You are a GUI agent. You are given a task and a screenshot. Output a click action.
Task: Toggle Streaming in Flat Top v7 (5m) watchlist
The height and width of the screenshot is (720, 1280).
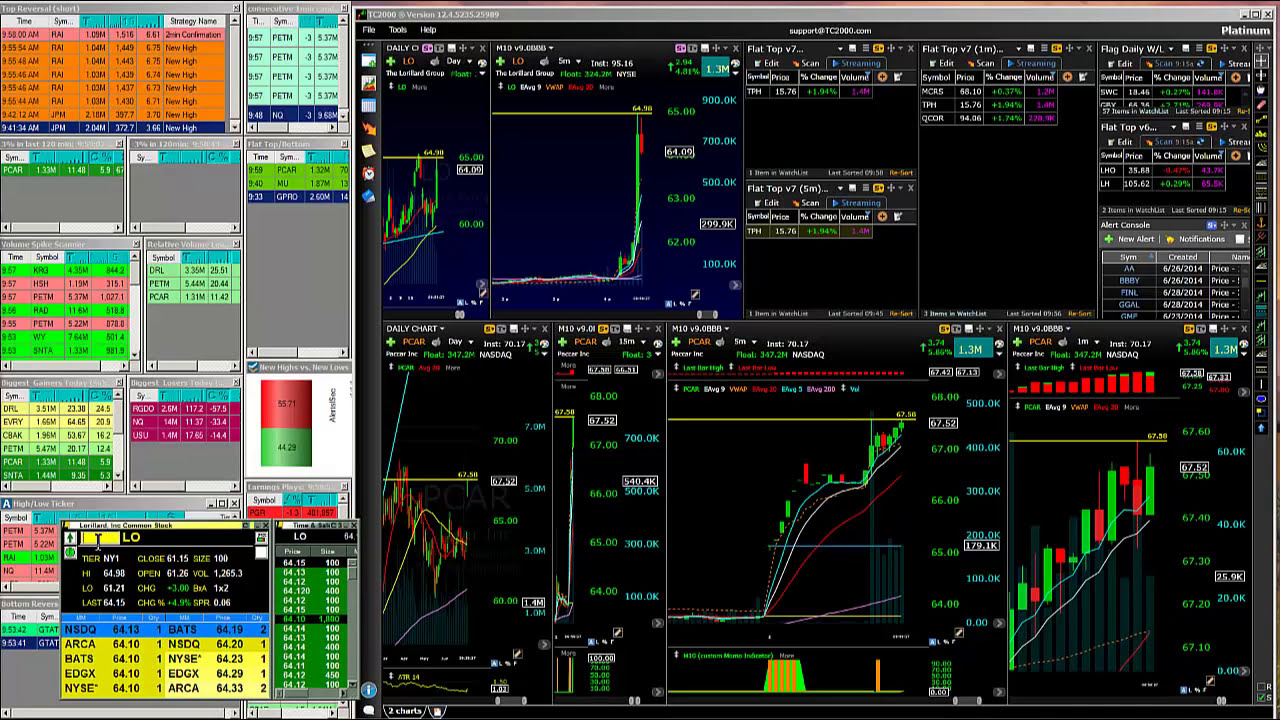[x=855, y=203]
